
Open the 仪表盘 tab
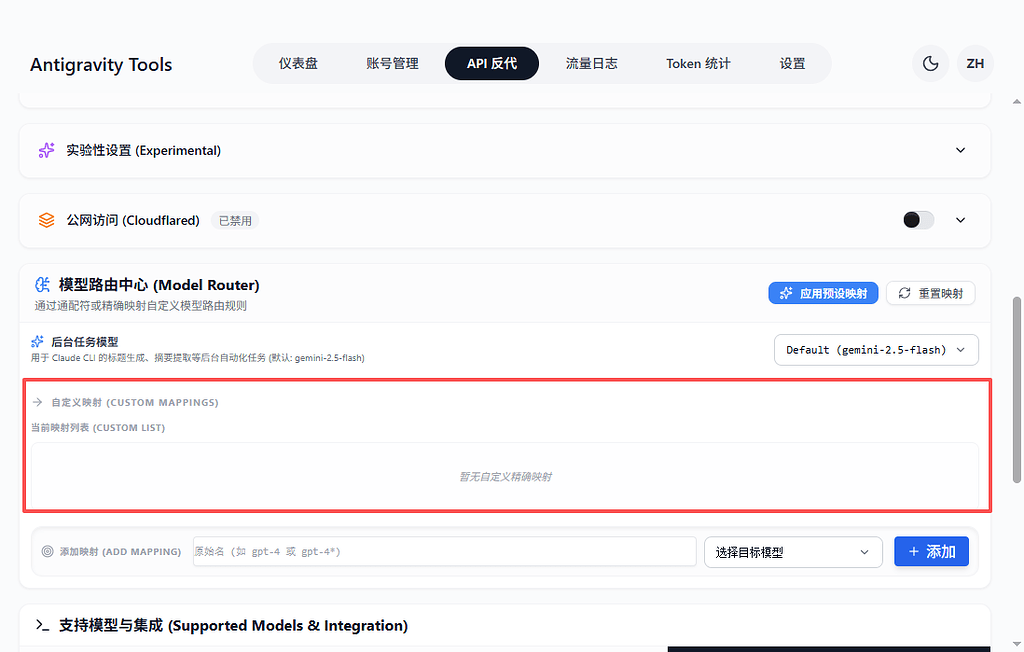click(x=298, y=63)
